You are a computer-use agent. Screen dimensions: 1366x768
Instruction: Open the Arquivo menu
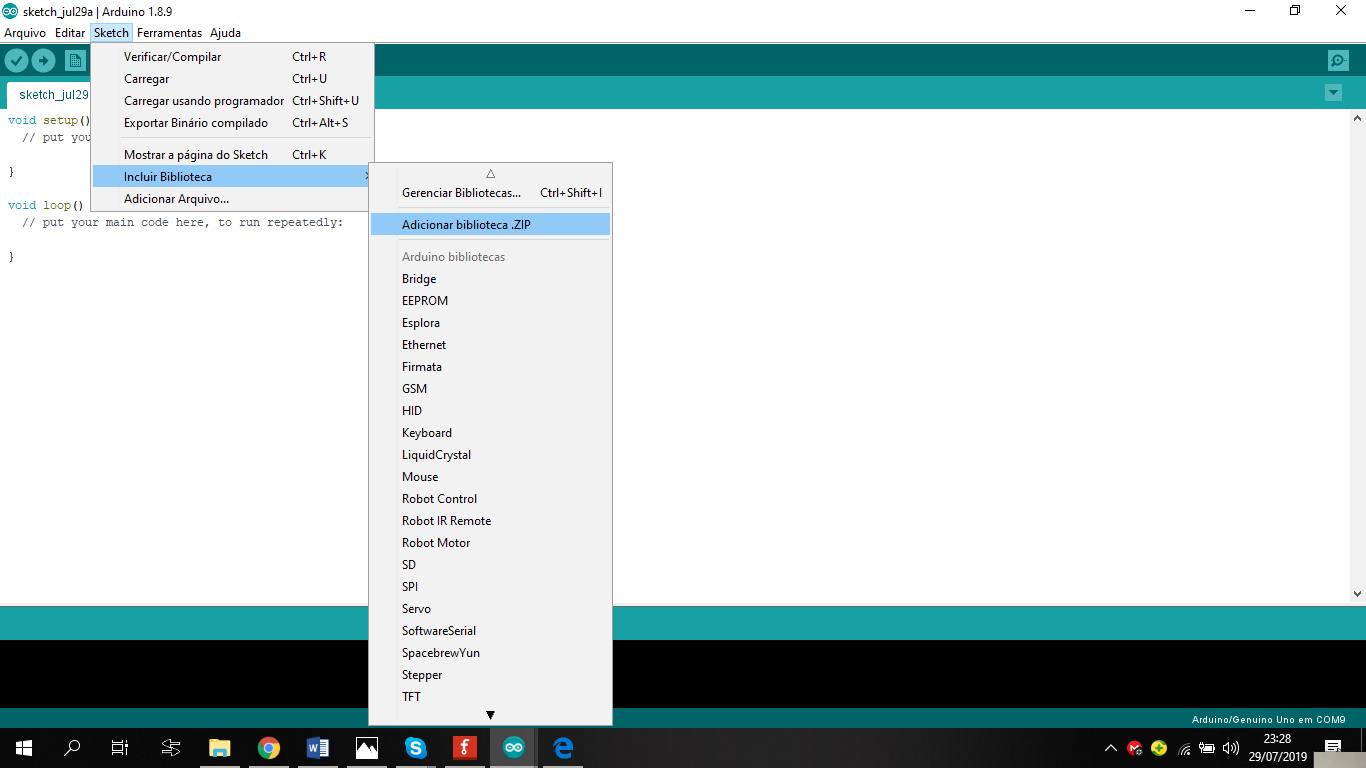coord(25,33)
